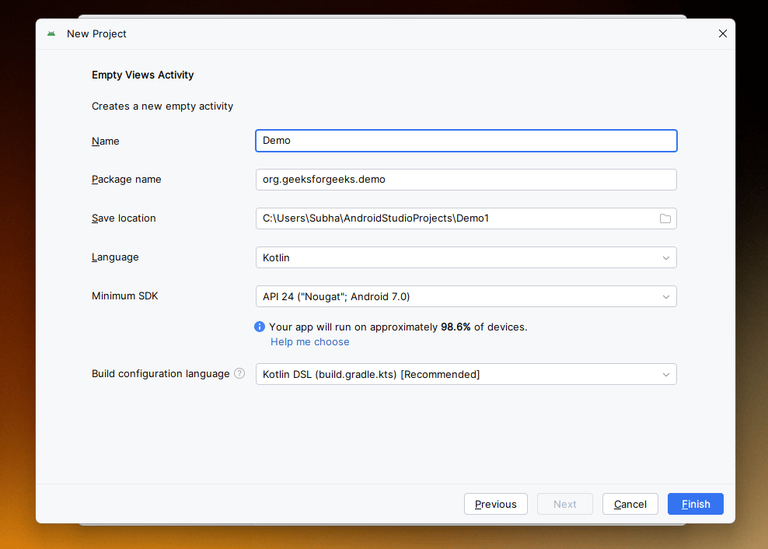Expand the Build configuration language combo box

(466, 374)
